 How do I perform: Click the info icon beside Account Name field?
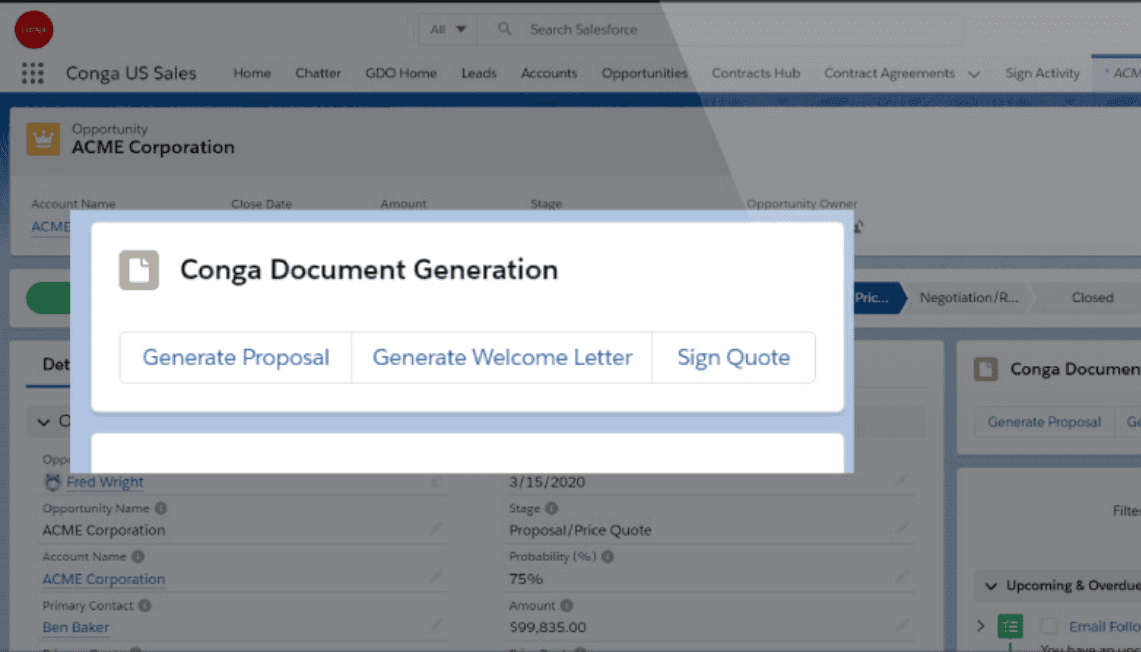click(138, 556)
